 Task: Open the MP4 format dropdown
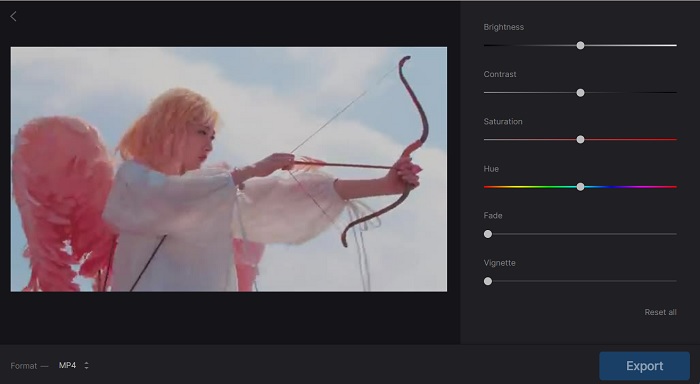click(x=74, y=365)
